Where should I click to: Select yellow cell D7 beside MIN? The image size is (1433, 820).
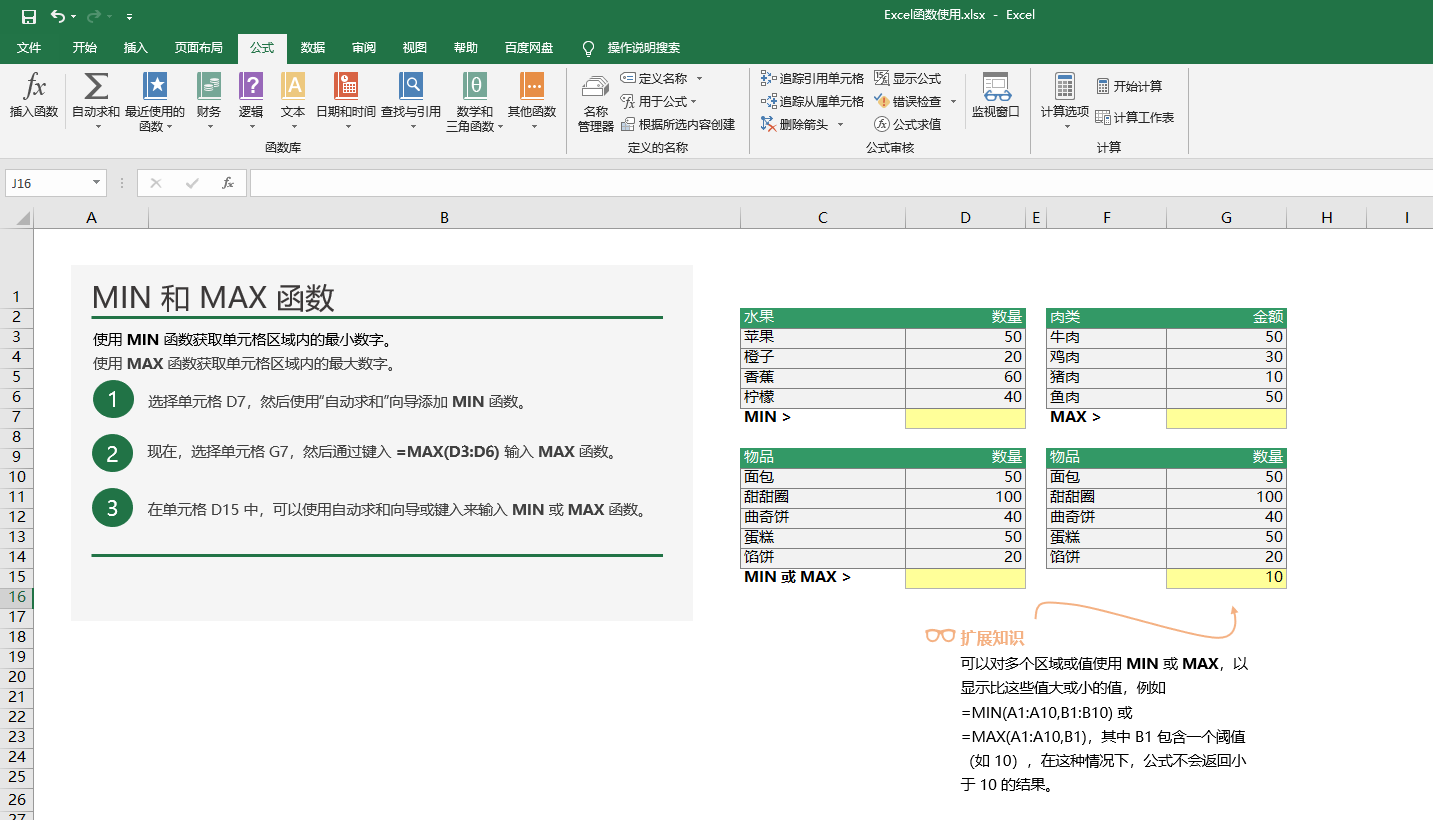pos(965,418)
